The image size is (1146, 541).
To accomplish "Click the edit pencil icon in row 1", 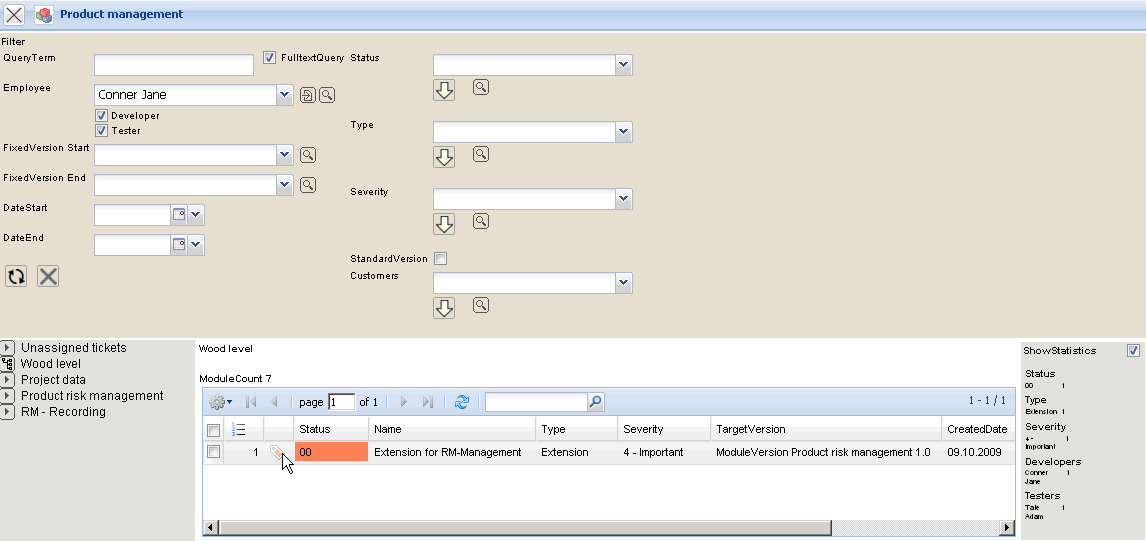I will (277, 453).
